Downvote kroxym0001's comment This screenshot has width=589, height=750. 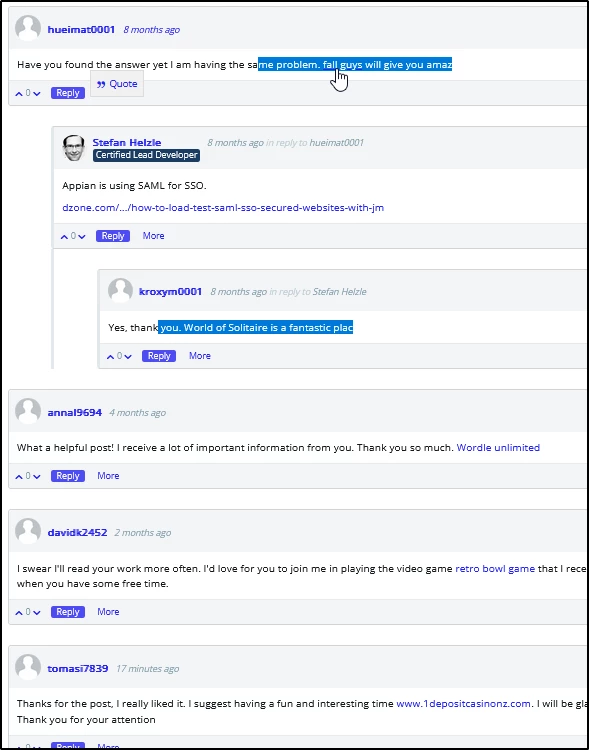[128, 356]
